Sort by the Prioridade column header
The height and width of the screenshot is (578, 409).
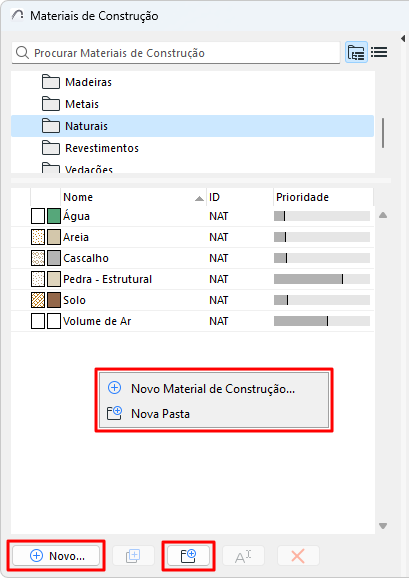tap(323, 197)
